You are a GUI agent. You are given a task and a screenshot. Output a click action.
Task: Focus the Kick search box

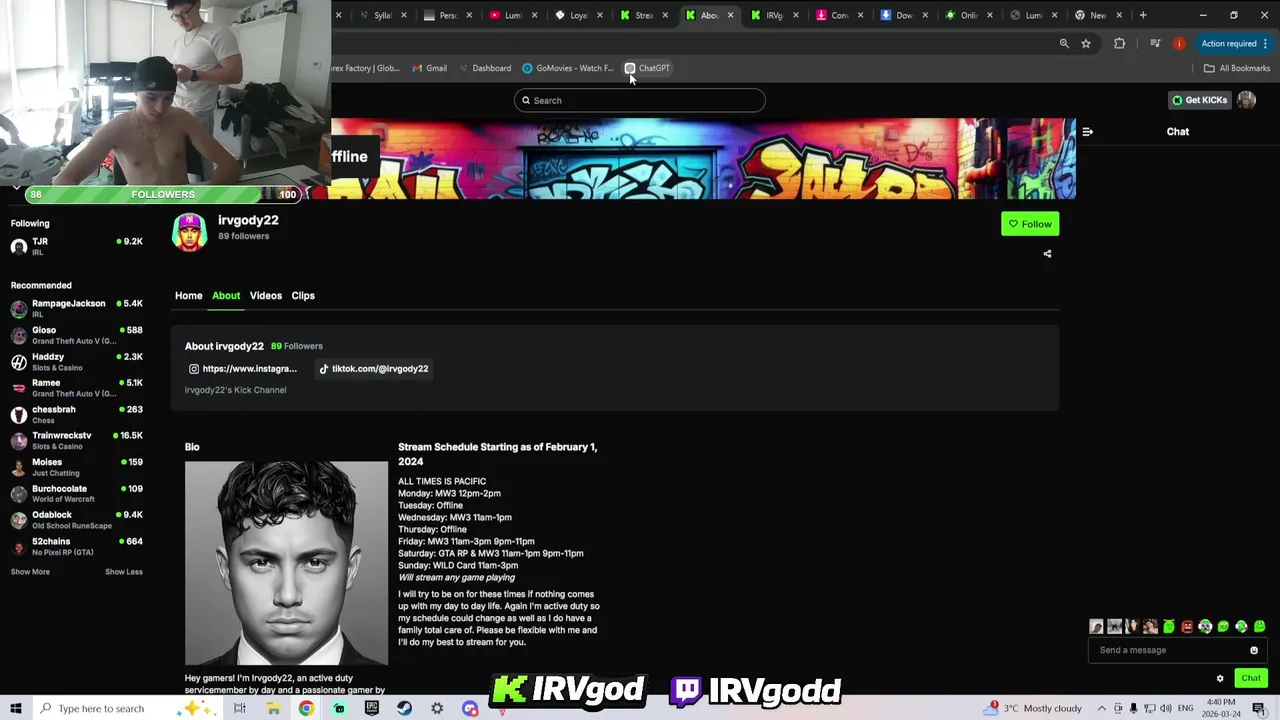click(x=640, y=100)
